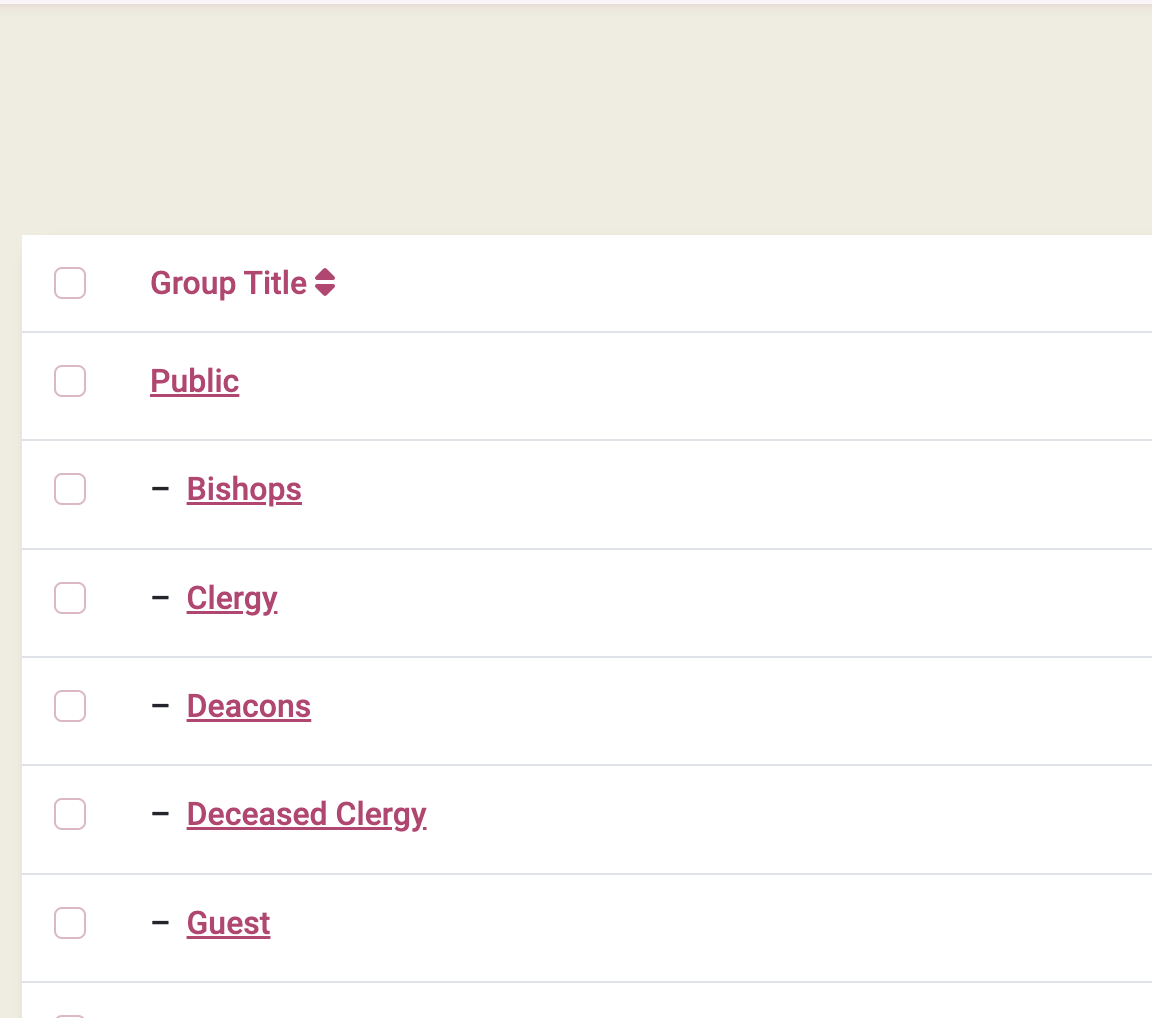
Task: Click the ascending arrow beside Group Title
Action: (x=325, y=276)
